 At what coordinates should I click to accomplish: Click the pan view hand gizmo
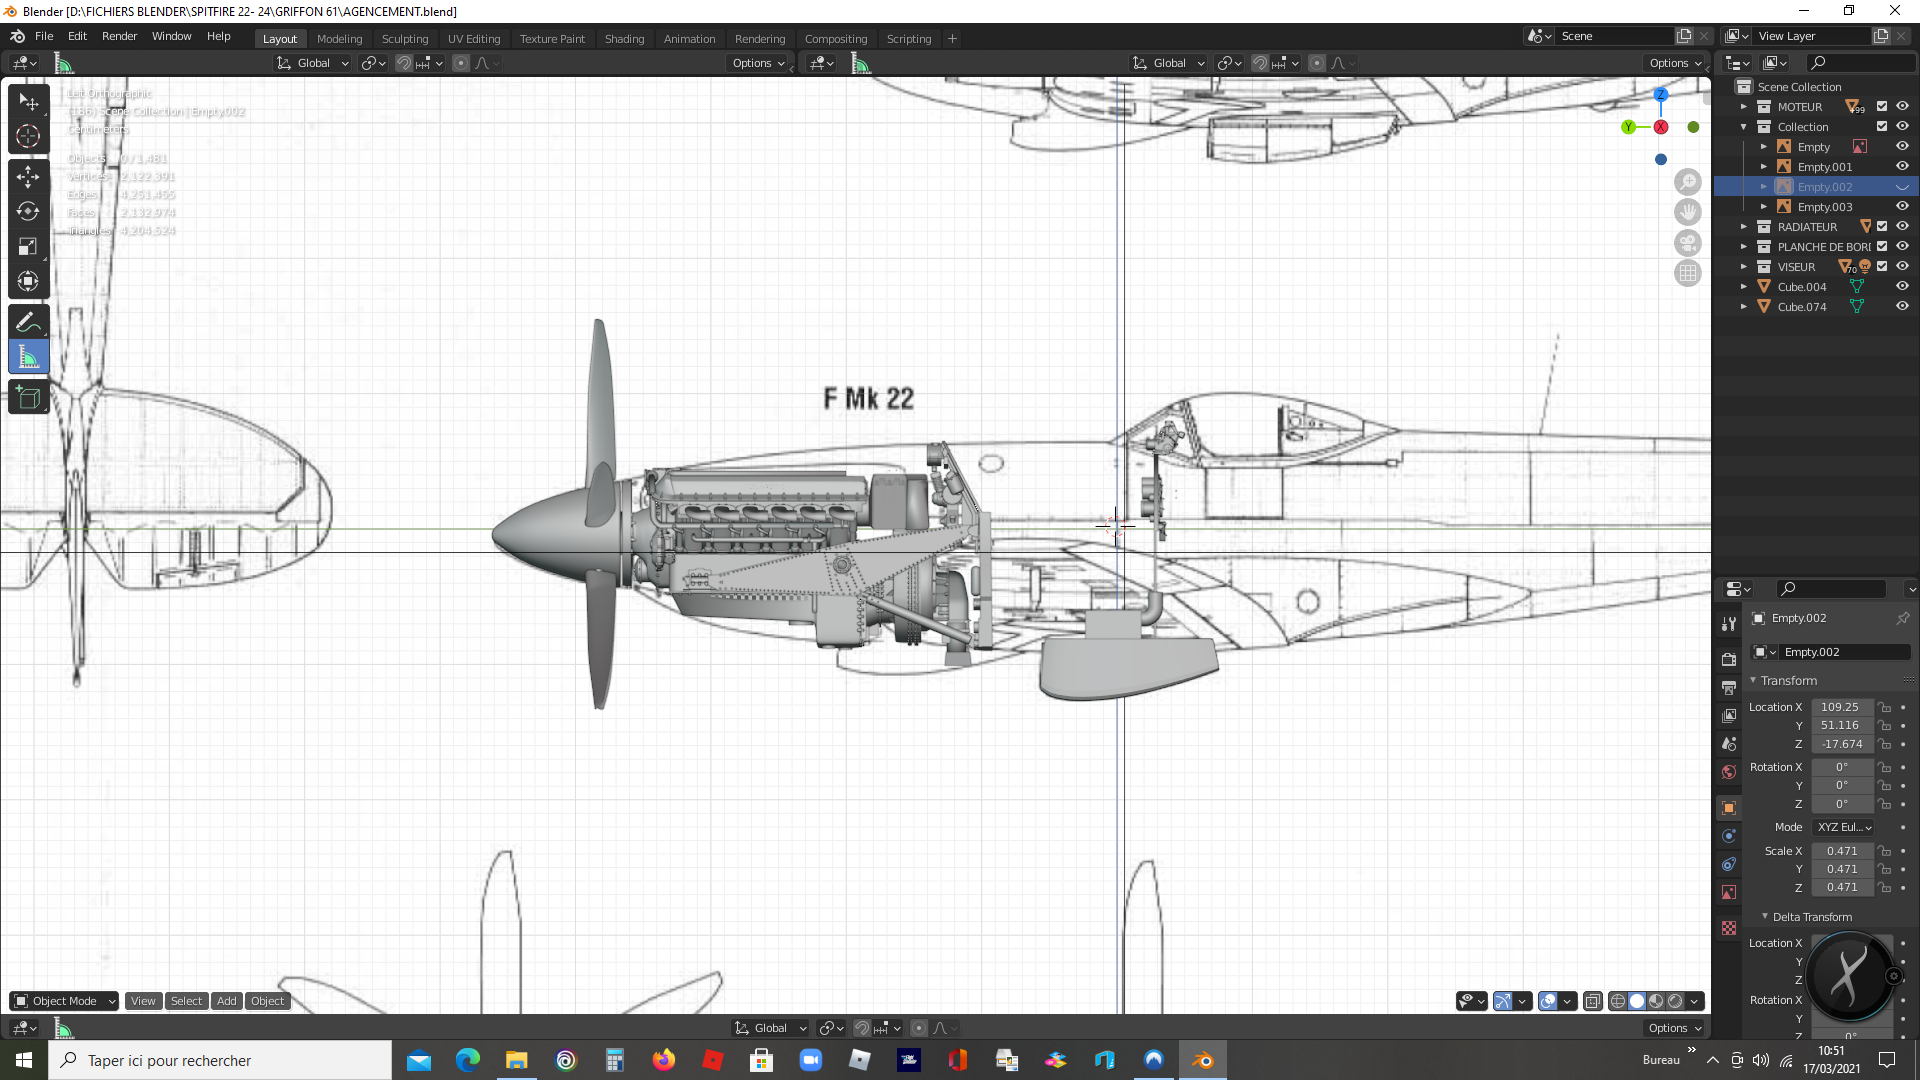click(1688, 212)
